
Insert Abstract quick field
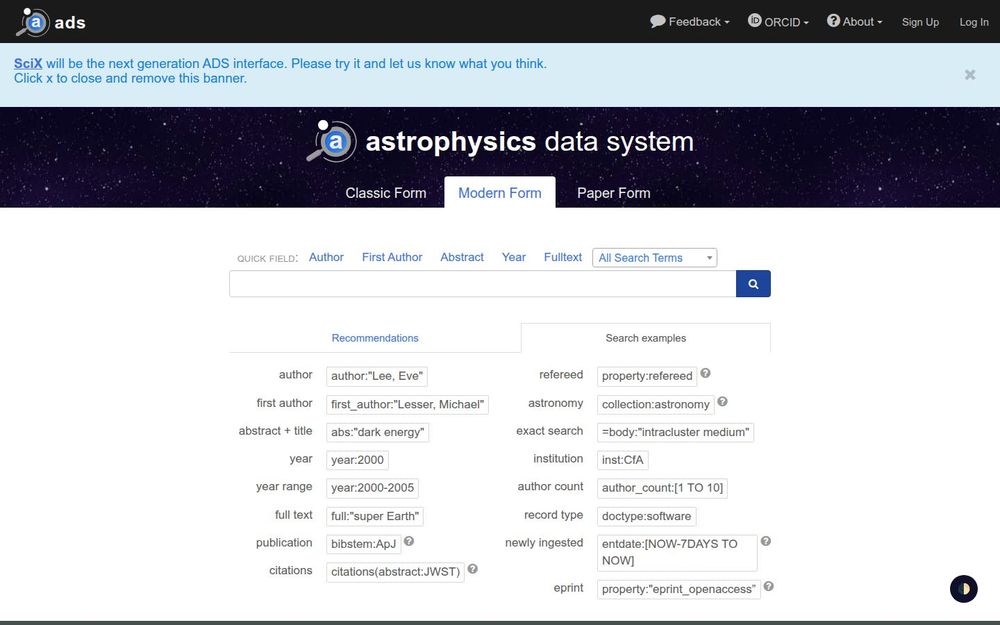point(462,257)
